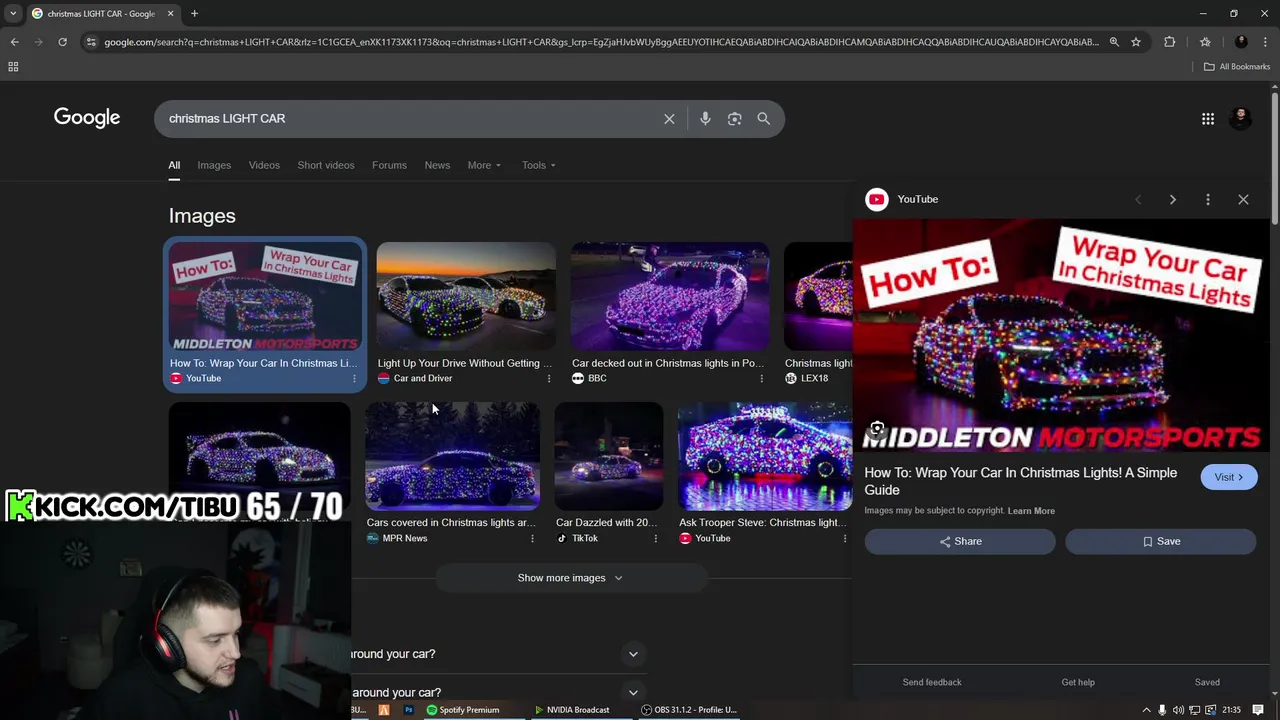Open preview panel three-dot options
Viewport: 1280px width, 720px height.
1208,200
